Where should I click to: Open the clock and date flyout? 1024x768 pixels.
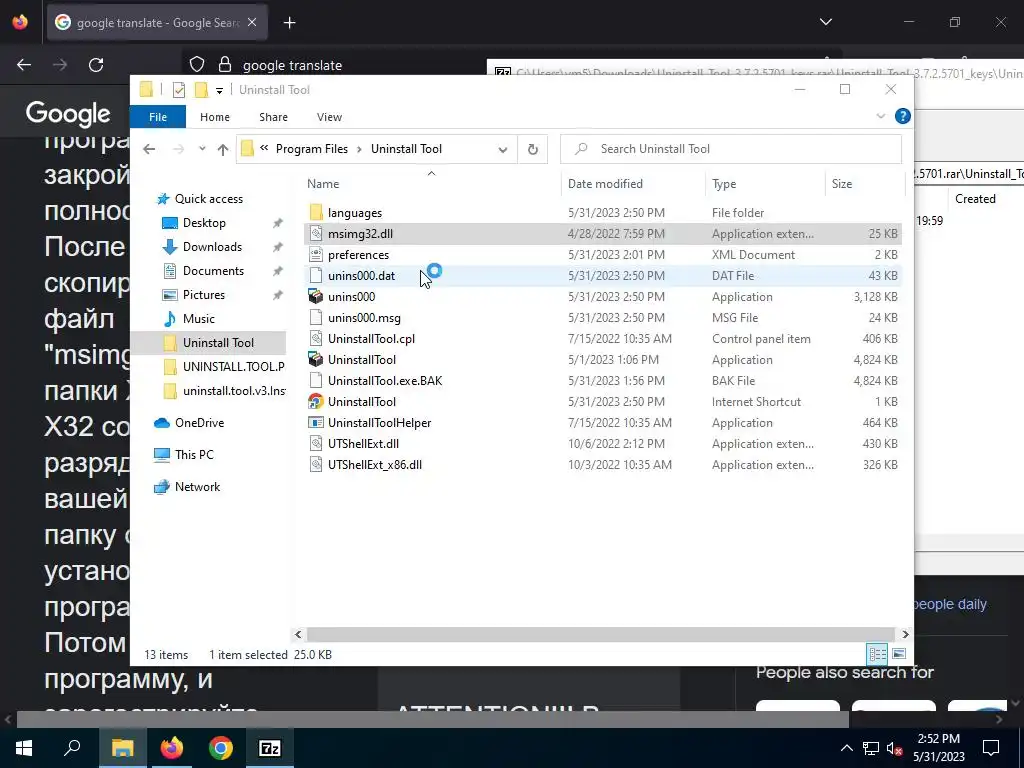[938, 748]
